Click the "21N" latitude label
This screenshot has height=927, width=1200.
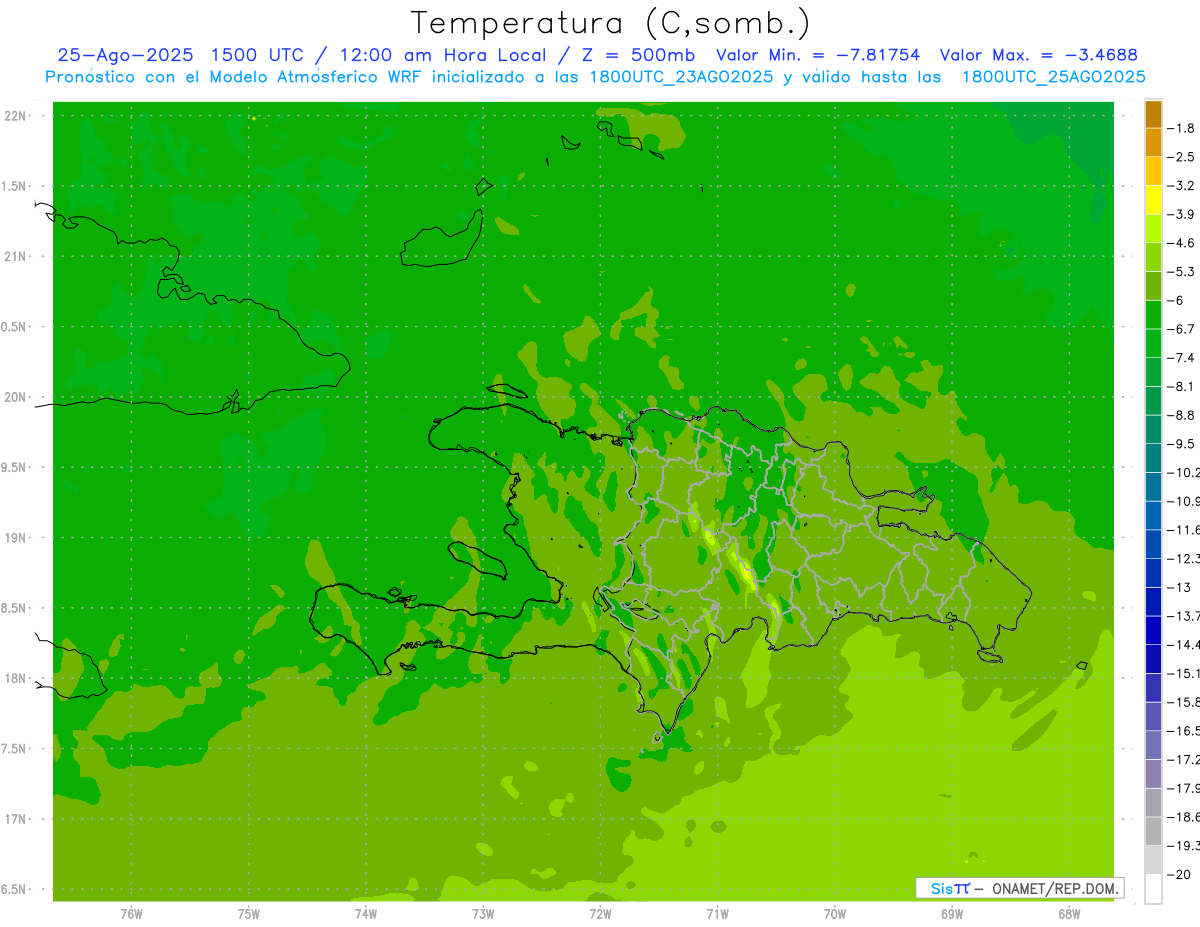pyautogui.click(x=15, y=256)
